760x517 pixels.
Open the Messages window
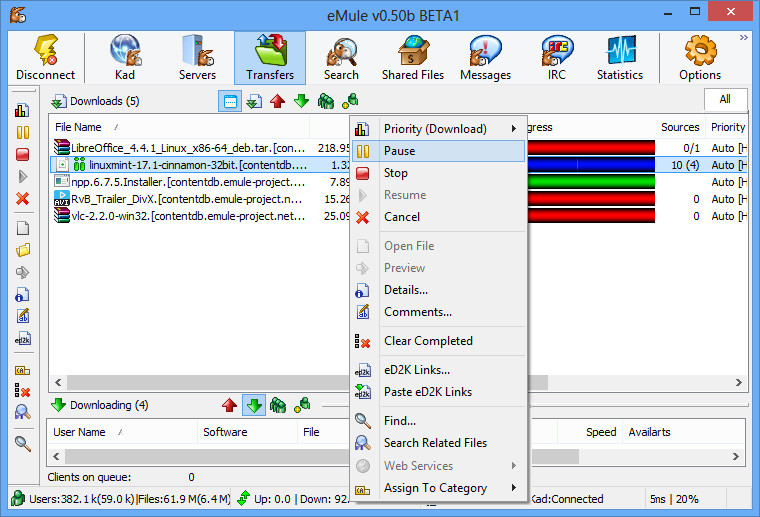click(x=485, y=58)
